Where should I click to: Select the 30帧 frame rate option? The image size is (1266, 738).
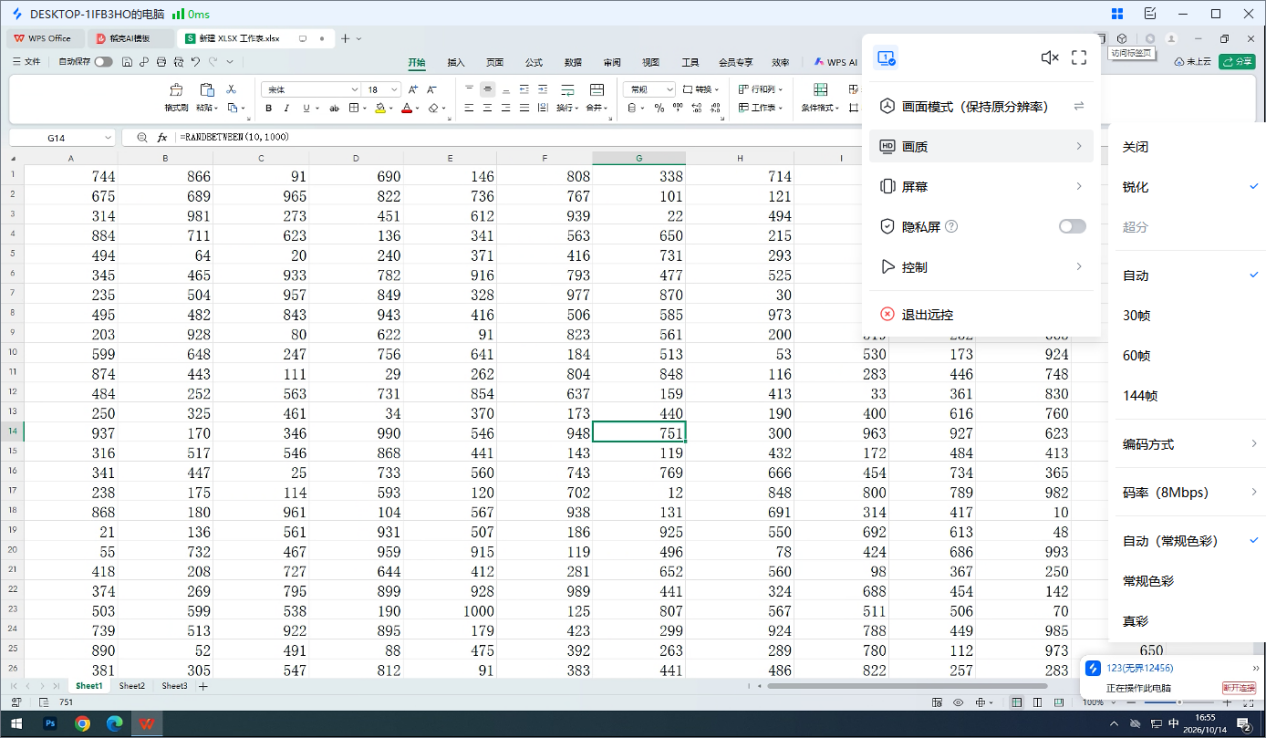pyautogui.click(x=1137, y=316)
